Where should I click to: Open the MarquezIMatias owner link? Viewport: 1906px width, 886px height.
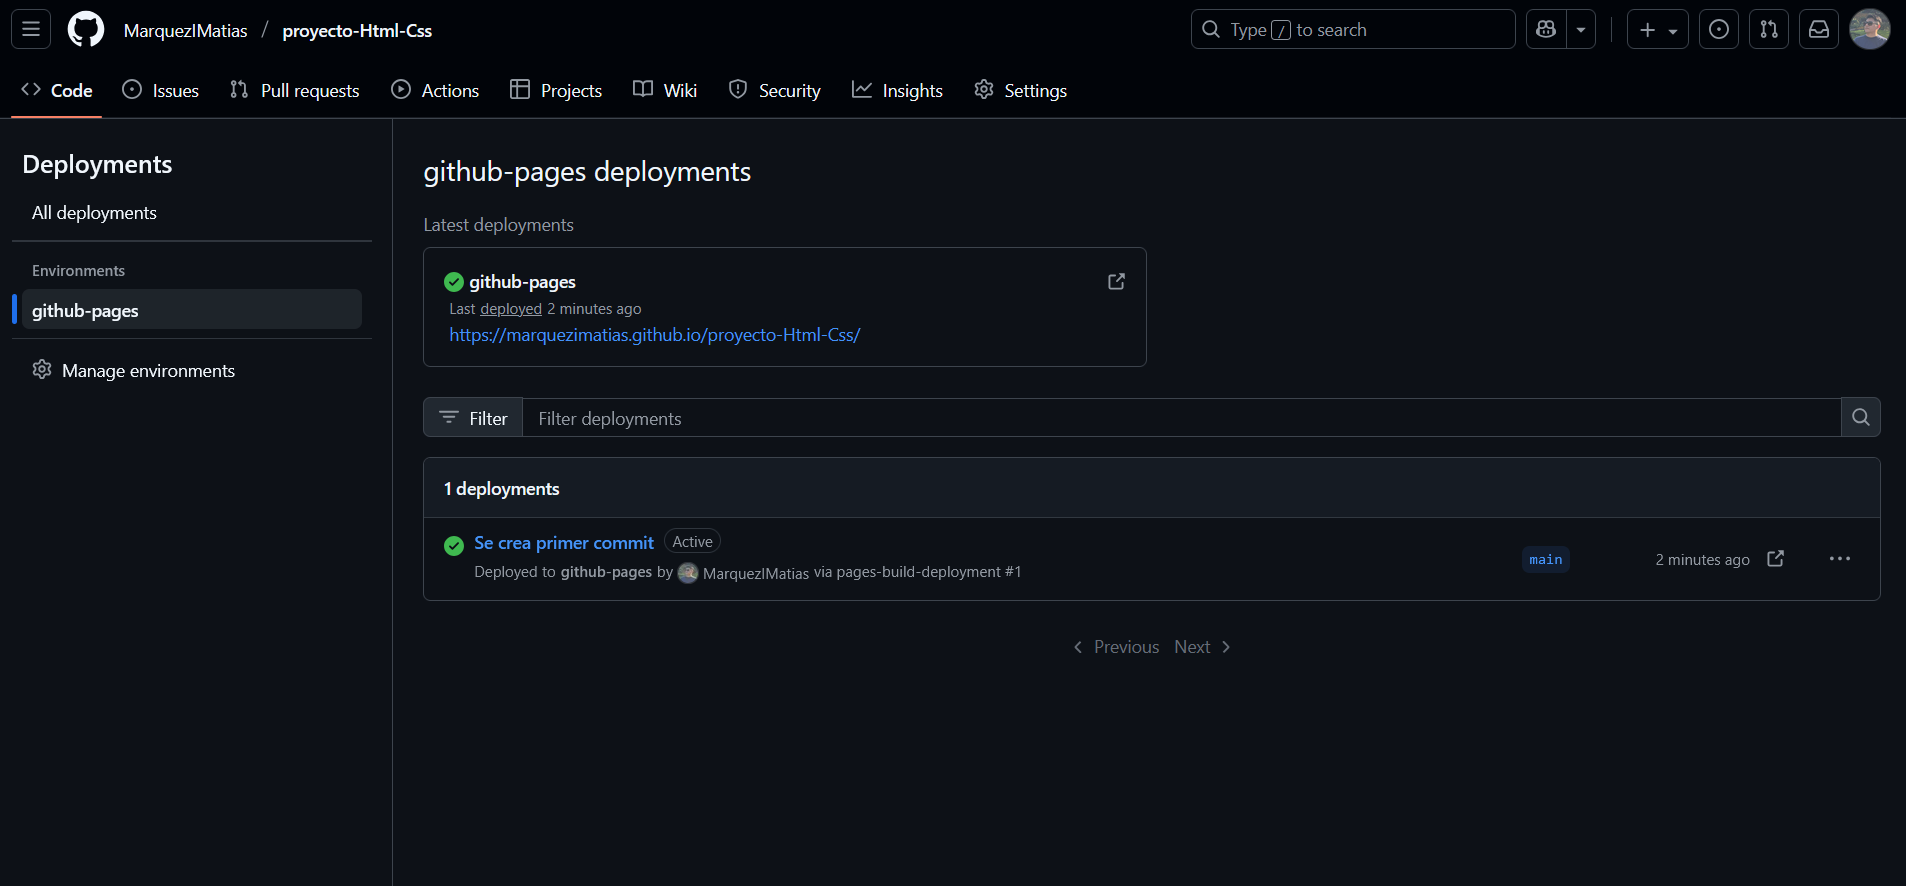coord(185,30)
